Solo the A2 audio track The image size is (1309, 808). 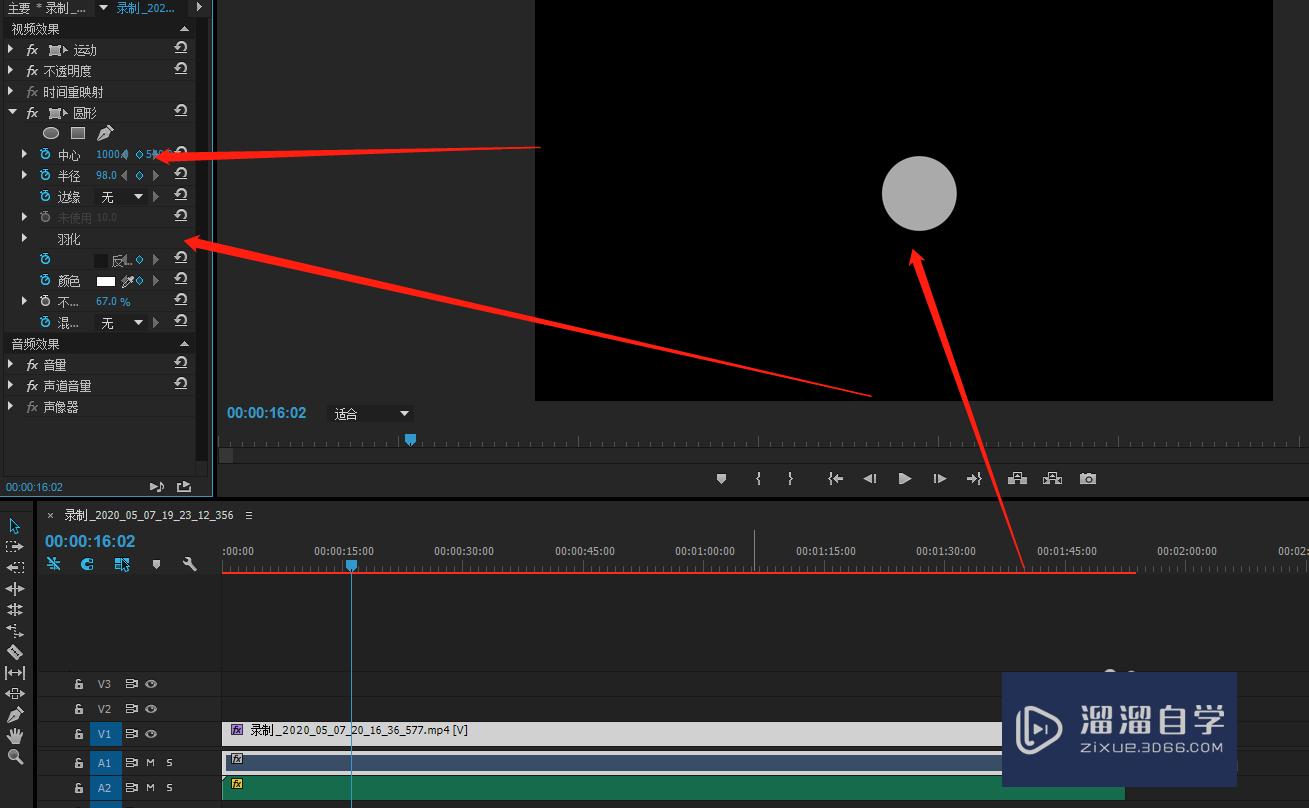click(x=169, y=787)
